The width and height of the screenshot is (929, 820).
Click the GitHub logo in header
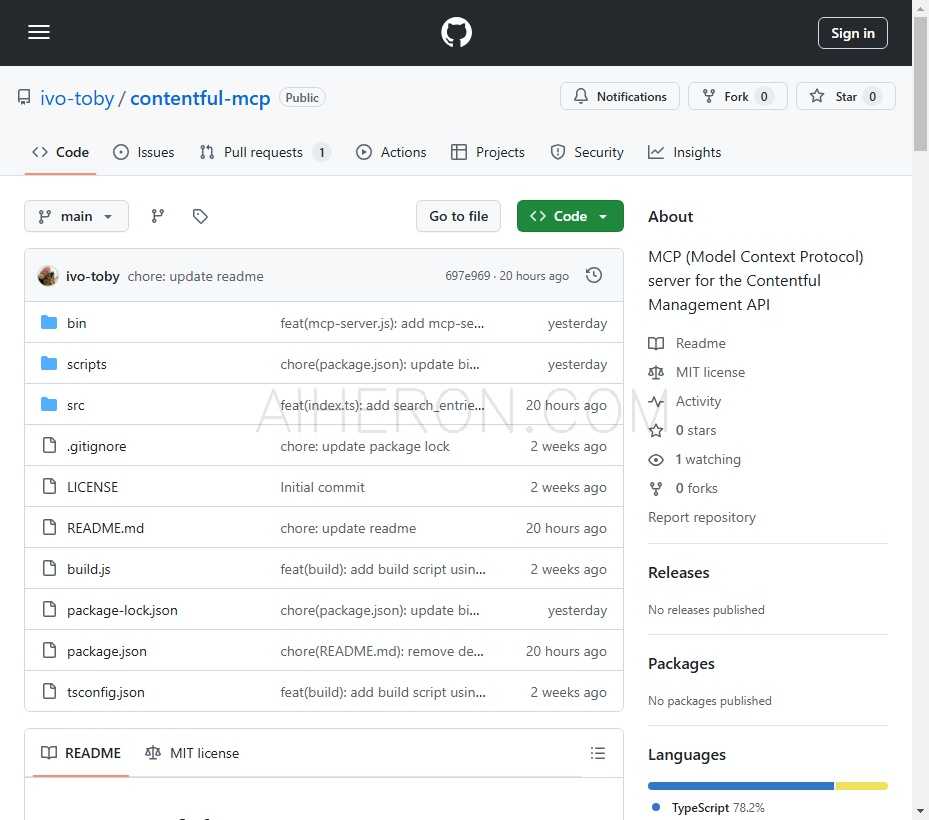[456, 33]
